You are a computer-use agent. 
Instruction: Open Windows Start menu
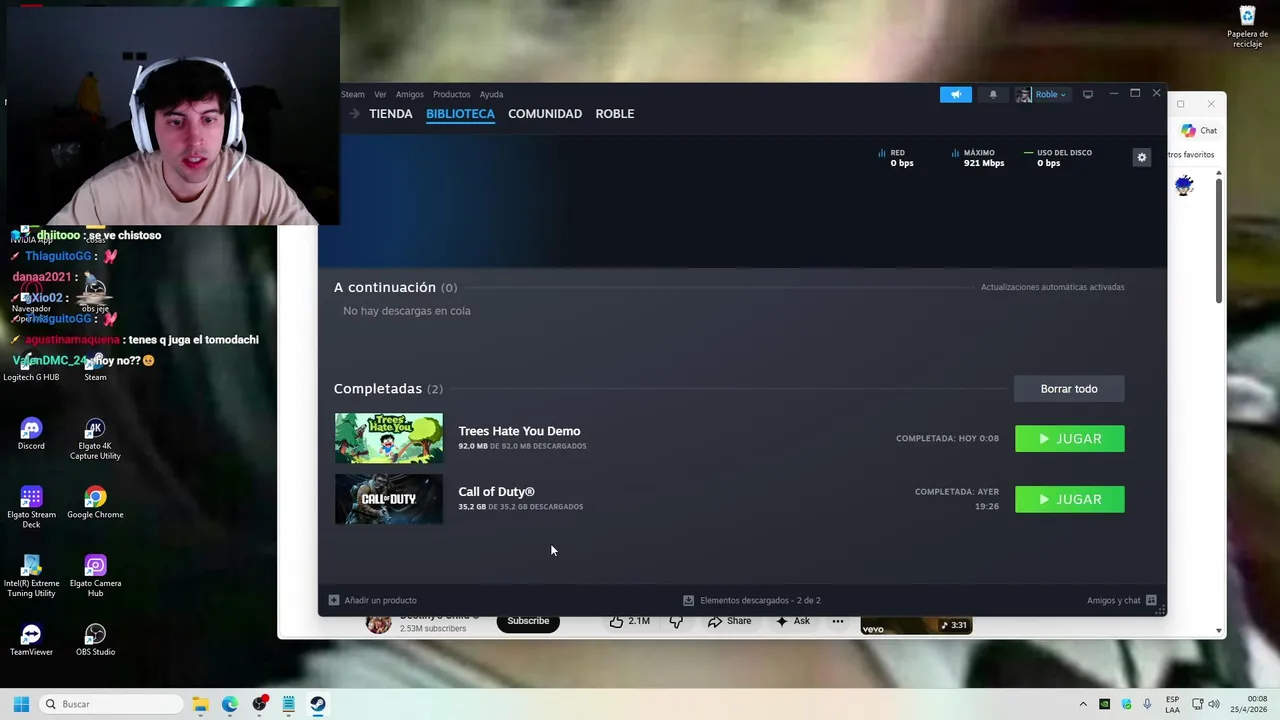point(21,704)
